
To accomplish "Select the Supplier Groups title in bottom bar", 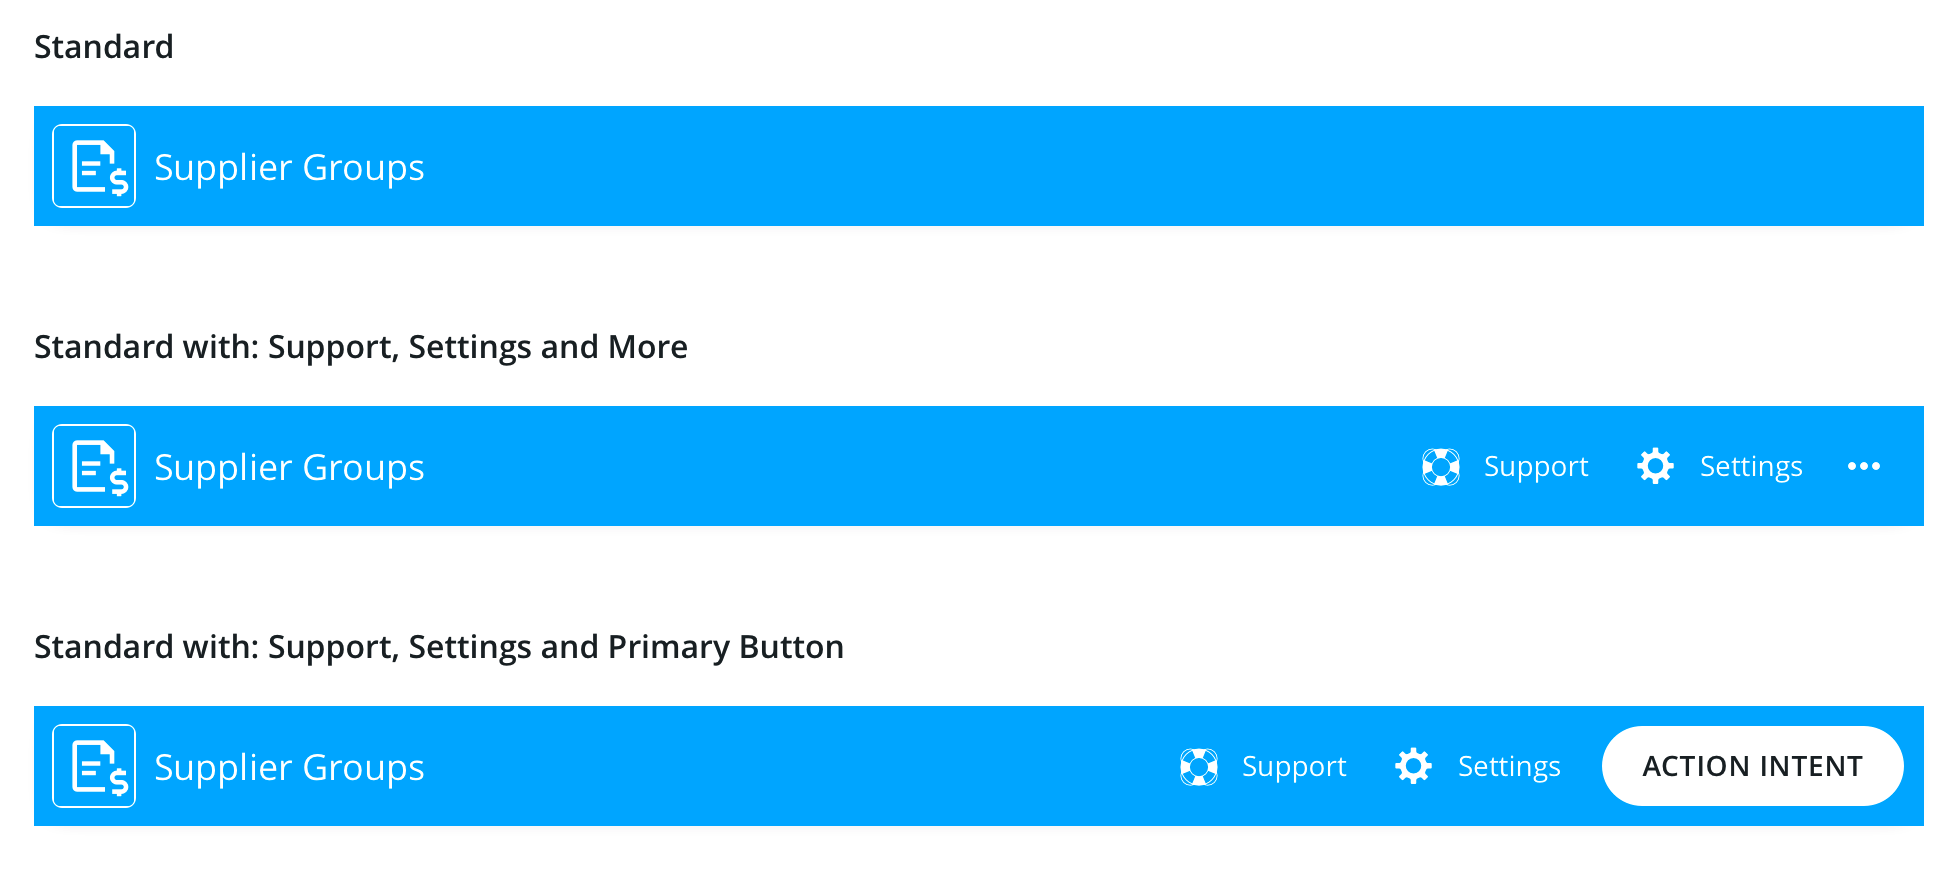I will [288, 766].
